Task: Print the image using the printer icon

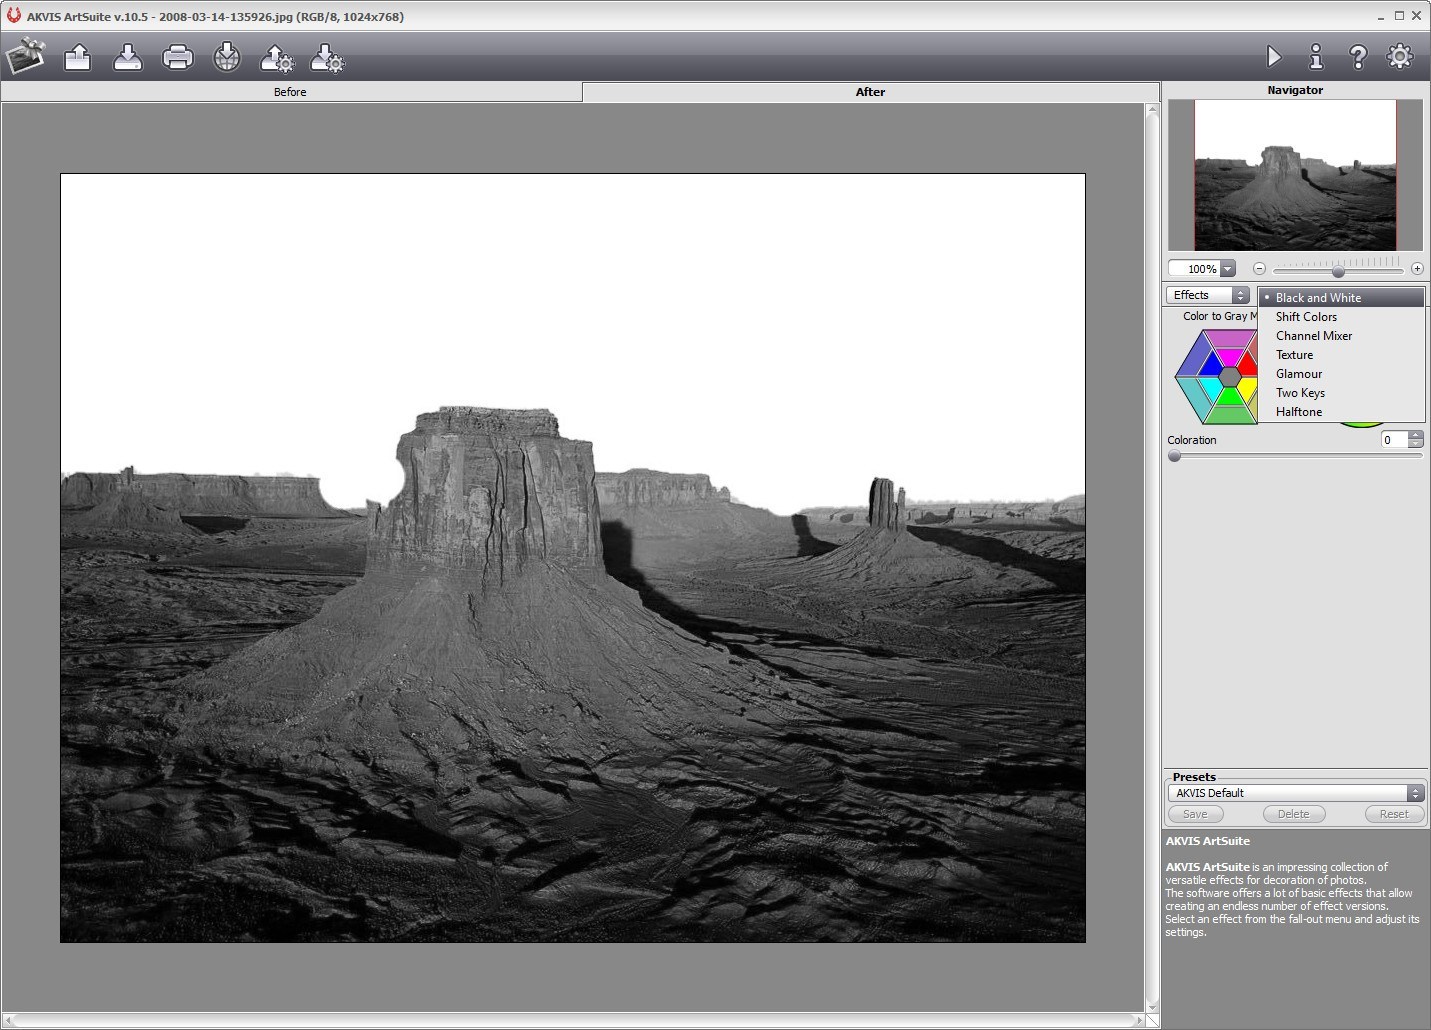Action: point(177,57)
